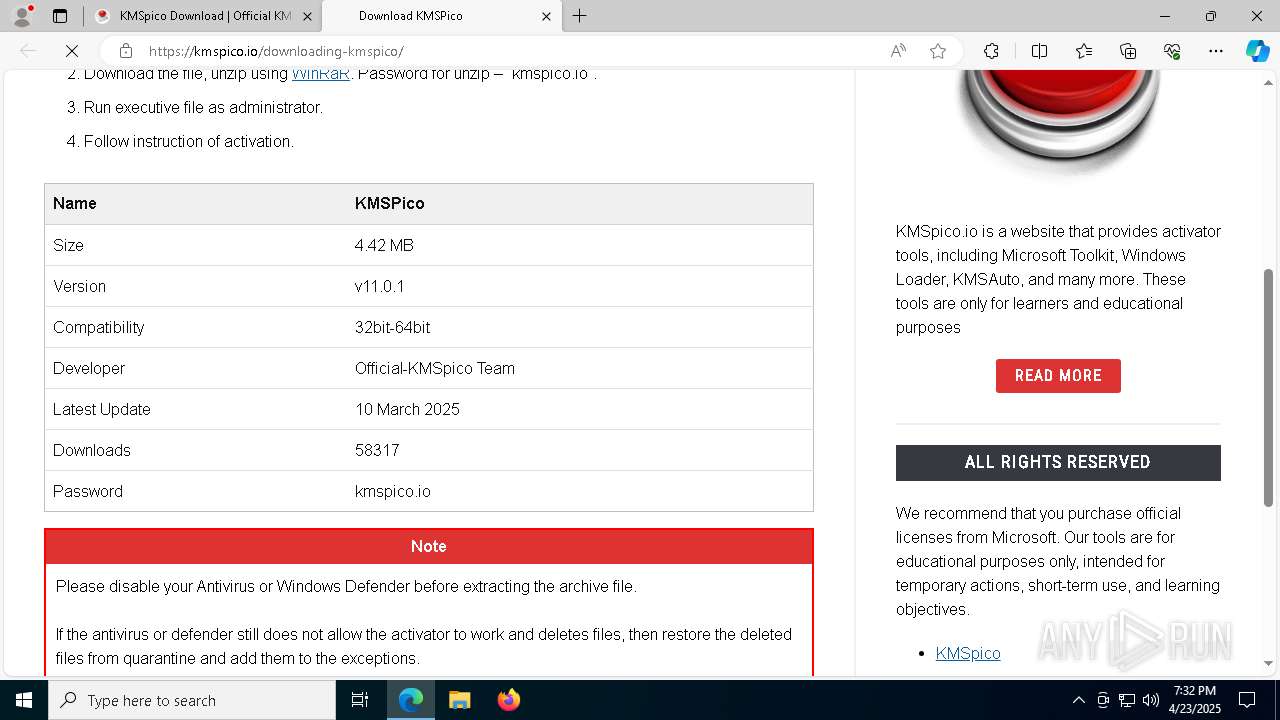
Task: Open the KMSpico sidebar link
Action: click(x=968, y=653)
